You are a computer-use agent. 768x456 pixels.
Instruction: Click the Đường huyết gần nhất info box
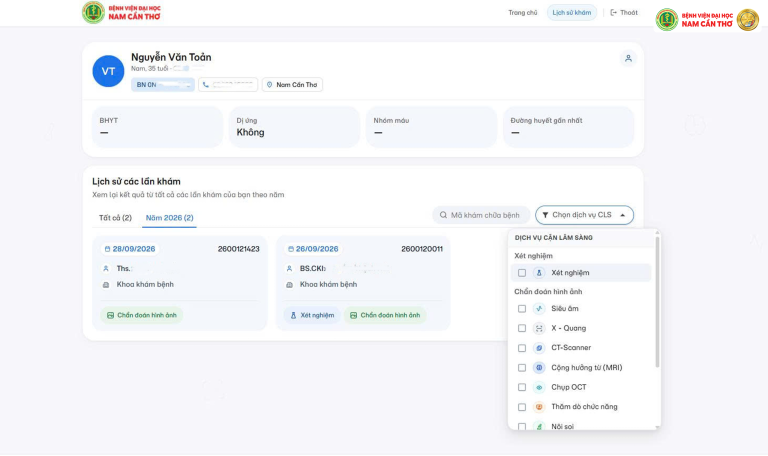pyautogui.click(x=569, y=127)
